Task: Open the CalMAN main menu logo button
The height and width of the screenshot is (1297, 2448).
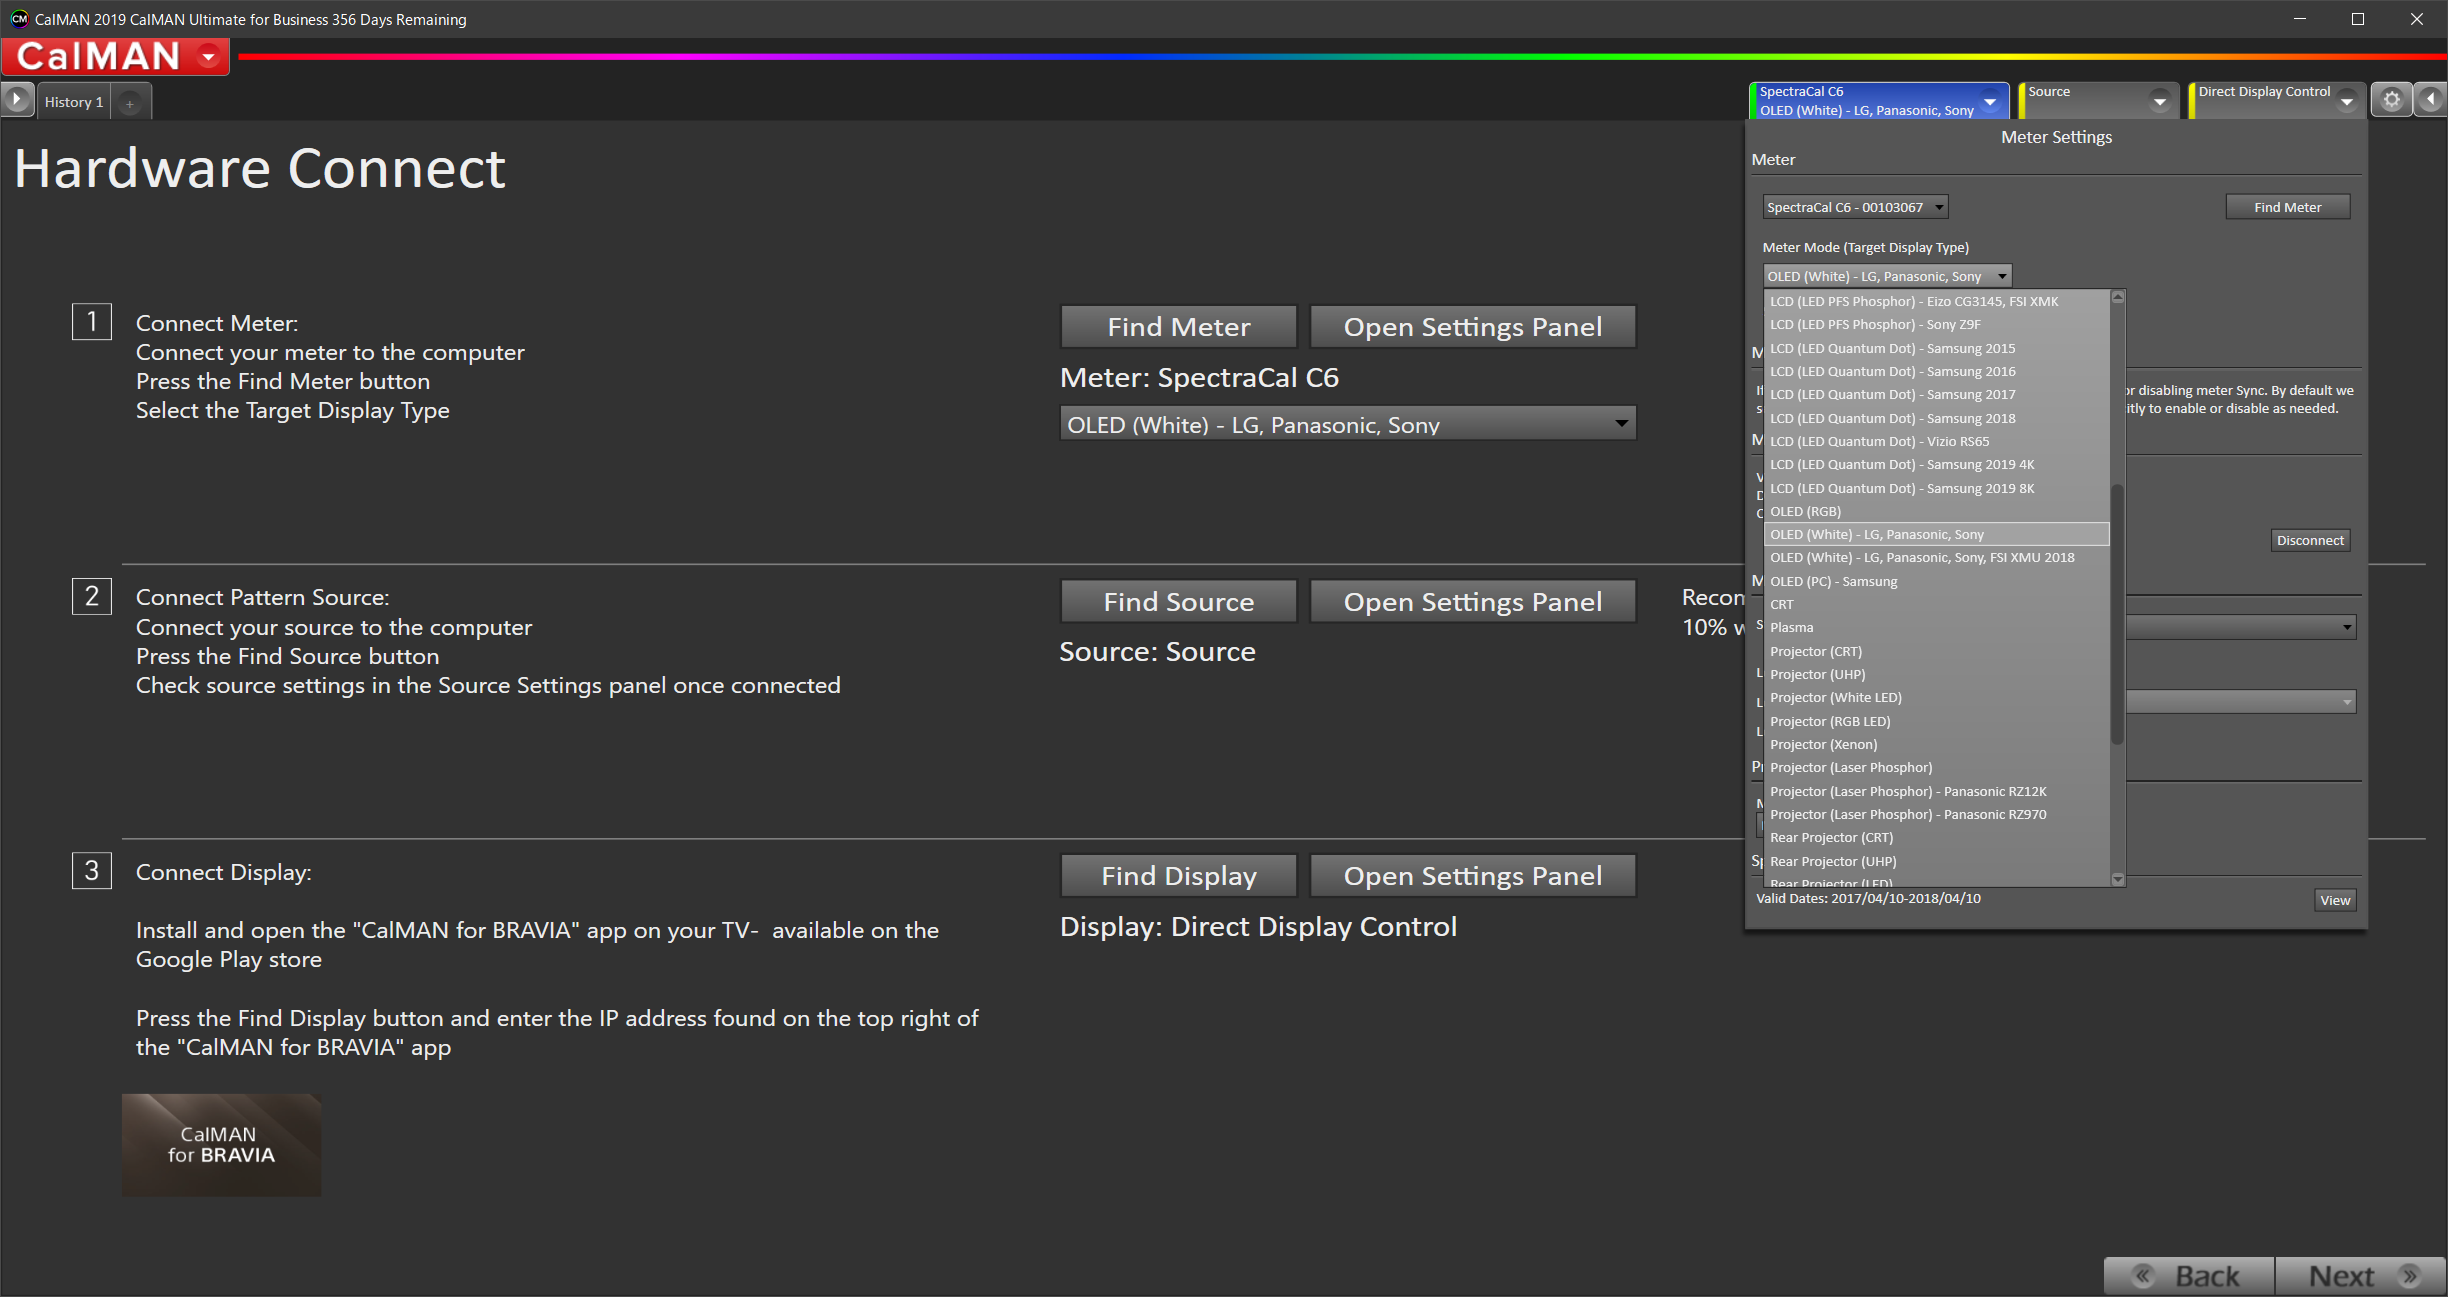Action: pos(115,56)
